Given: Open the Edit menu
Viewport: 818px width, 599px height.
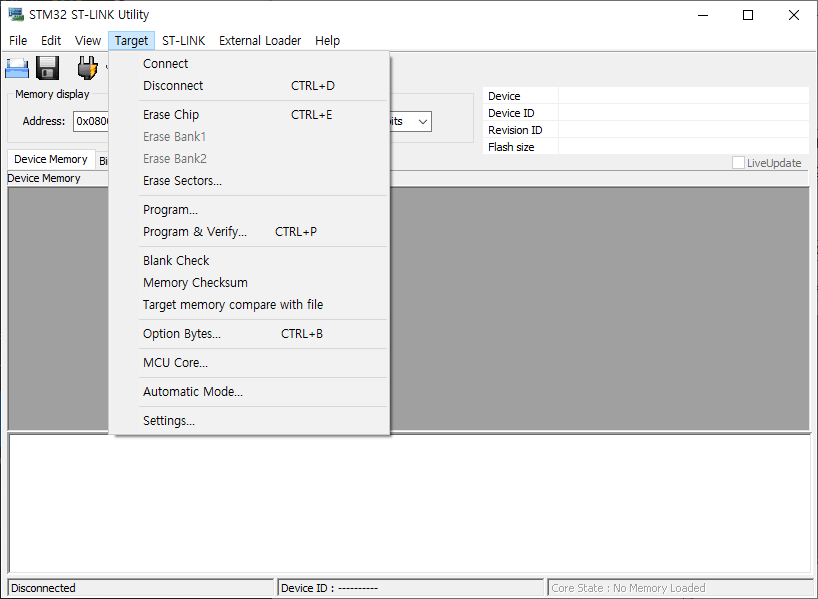Looking at the screenshot, I should (51, 41).
